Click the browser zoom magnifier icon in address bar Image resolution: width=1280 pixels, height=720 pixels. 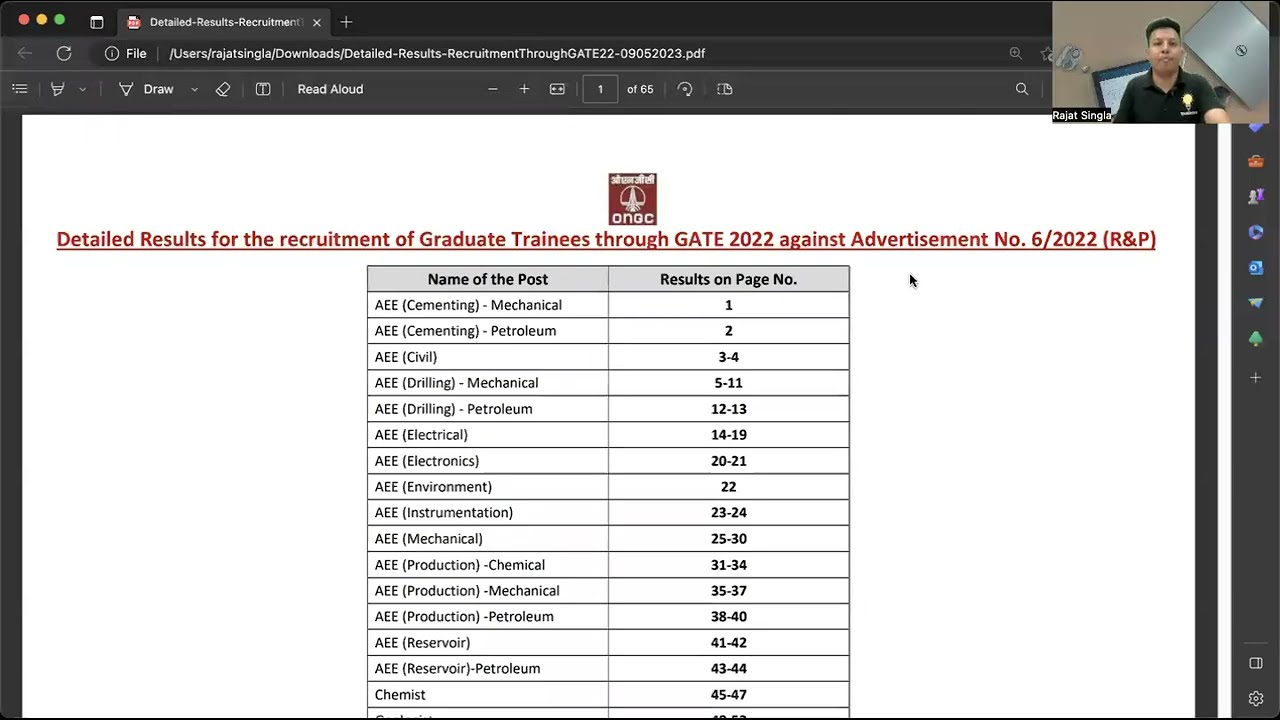pos(1015,53)
